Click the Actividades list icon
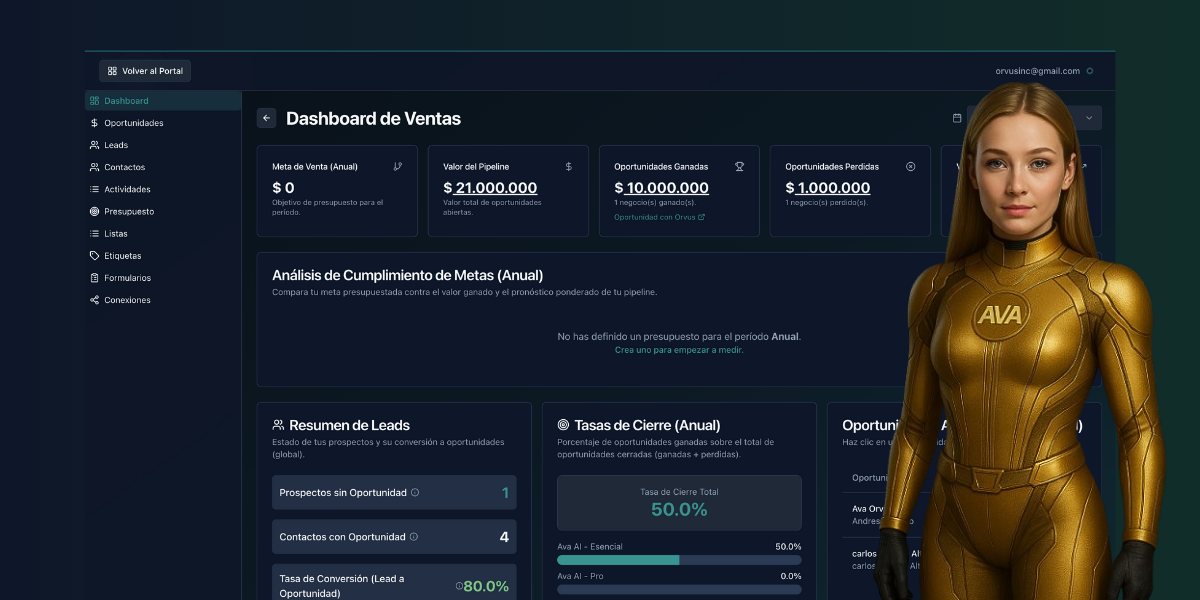The height and width of the screenshot is (600, 1200). coord(95,189)
